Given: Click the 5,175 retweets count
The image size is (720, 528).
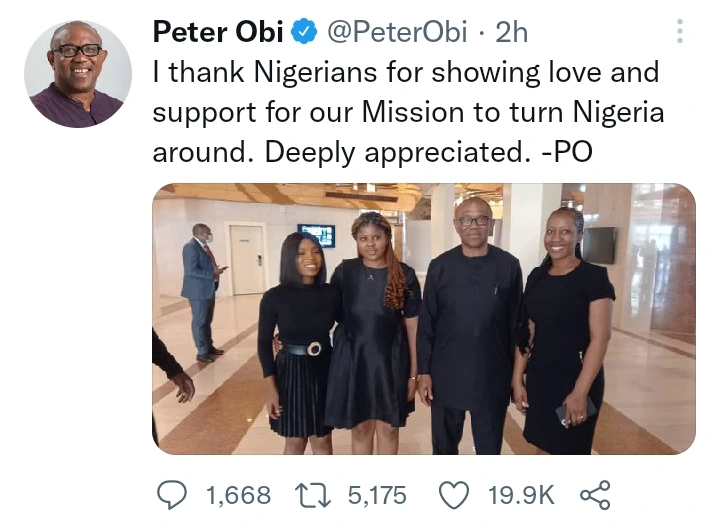Looking at the screenshot, I should [375, 494].
